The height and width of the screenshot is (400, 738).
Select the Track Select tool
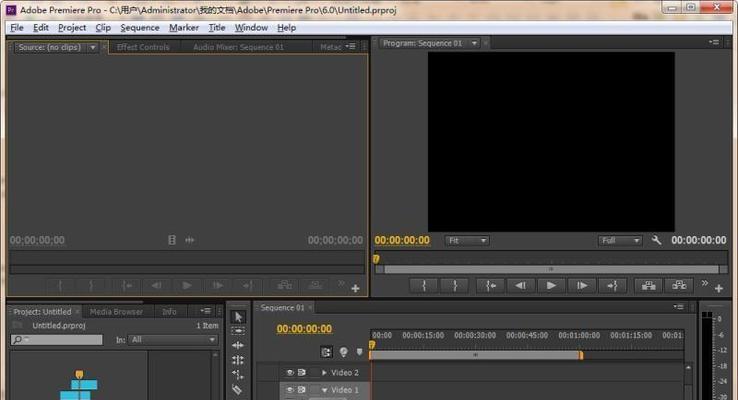[x=238, y=331]
